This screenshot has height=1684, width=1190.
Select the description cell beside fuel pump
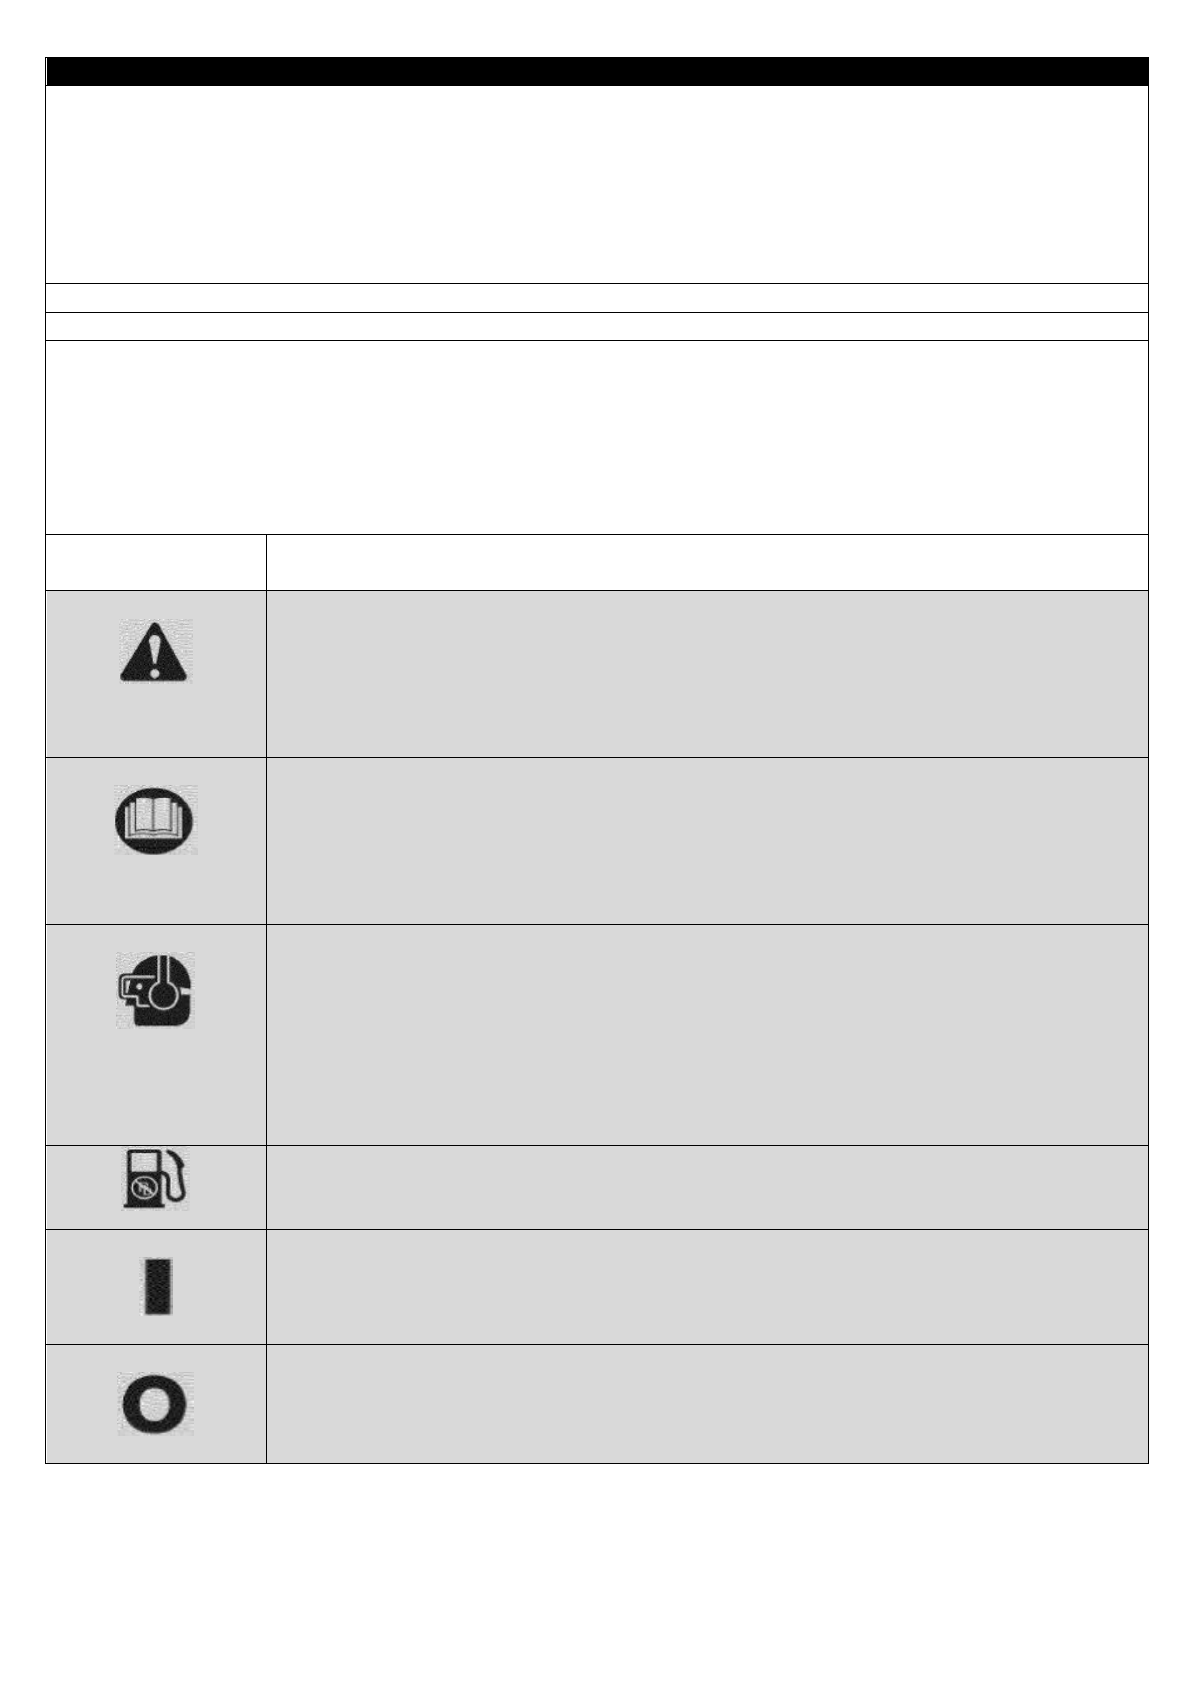click(706, 1187)
